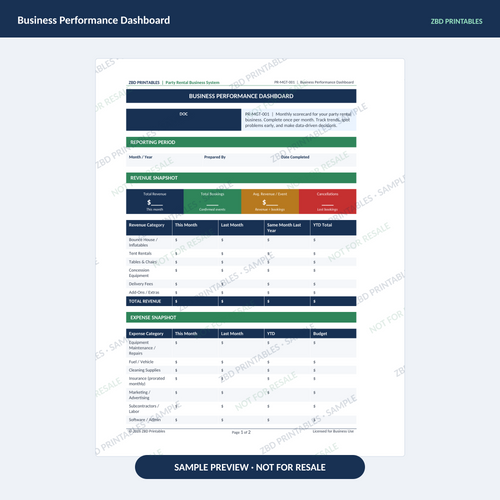Click the page title Business Performance Dashboard
500x500 pixels.
[x=94, y=20]
